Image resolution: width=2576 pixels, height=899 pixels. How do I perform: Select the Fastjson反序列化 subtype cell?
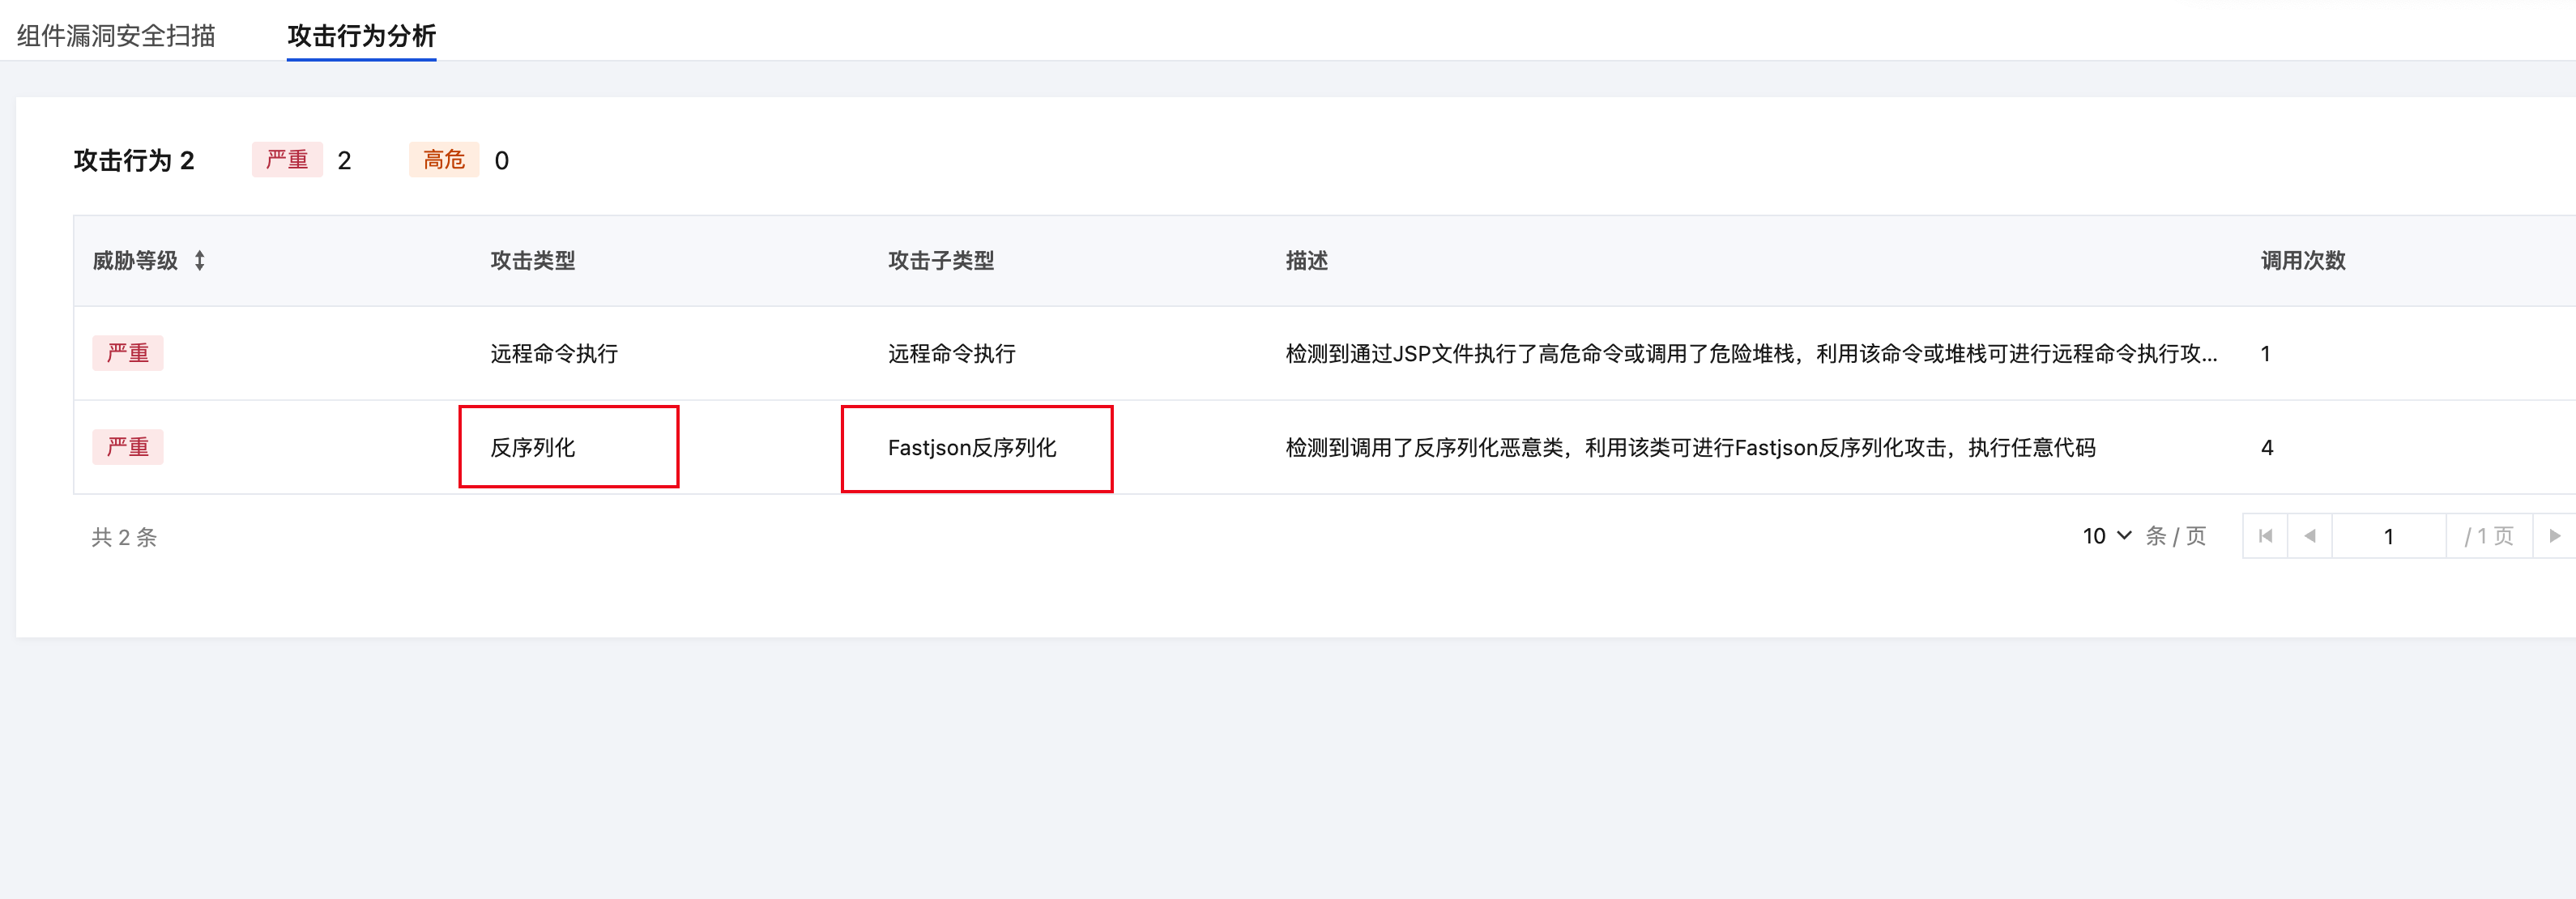click(x=972, y=447)
